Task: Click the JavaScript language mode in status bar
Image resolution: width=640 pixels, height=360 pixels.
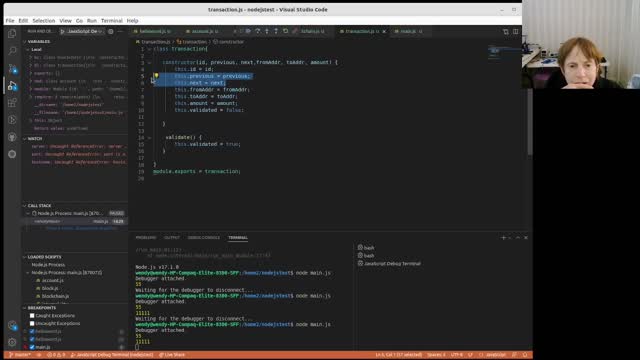Action: click(x=496, y=355)
